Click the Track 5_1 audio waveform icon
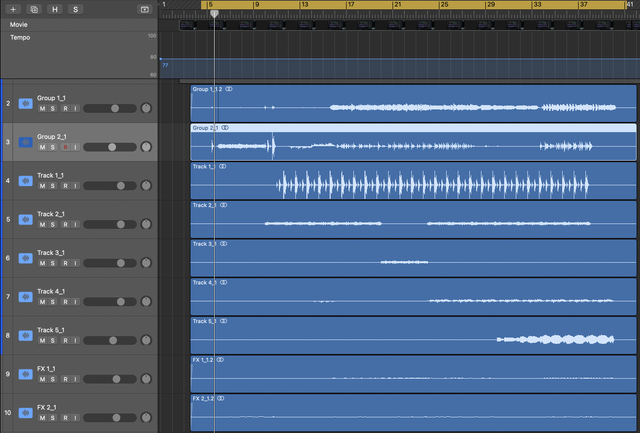This screenshot has height=433, width=640. (x=26, y=335)
